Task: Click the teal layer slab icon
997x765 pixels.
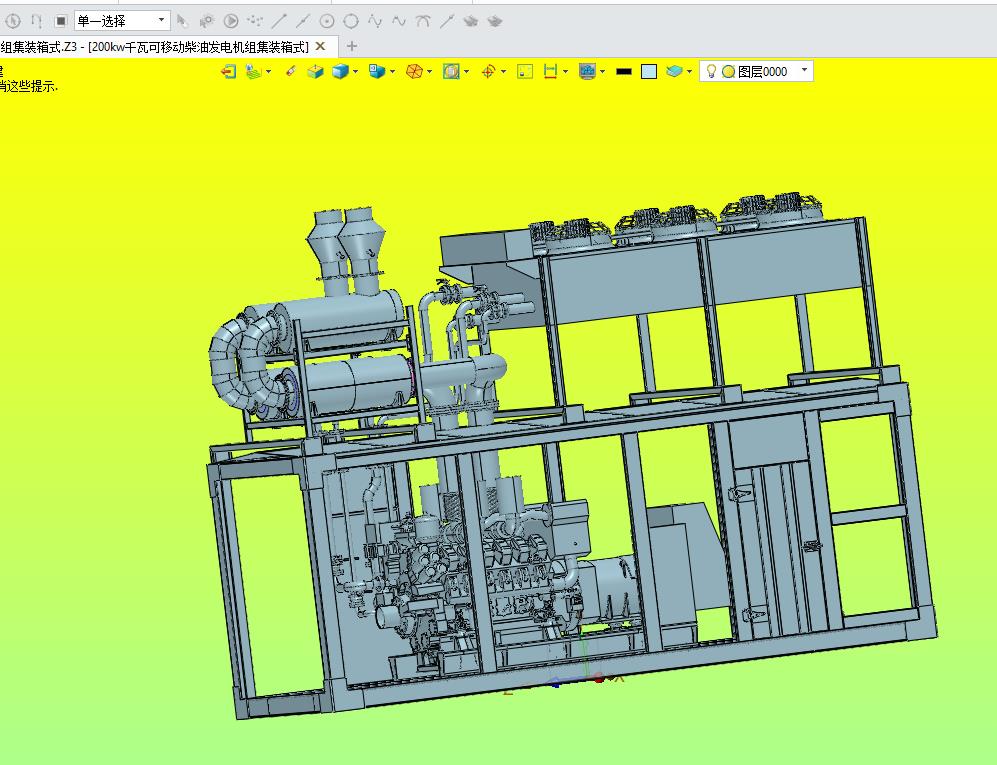Action: 674,71
